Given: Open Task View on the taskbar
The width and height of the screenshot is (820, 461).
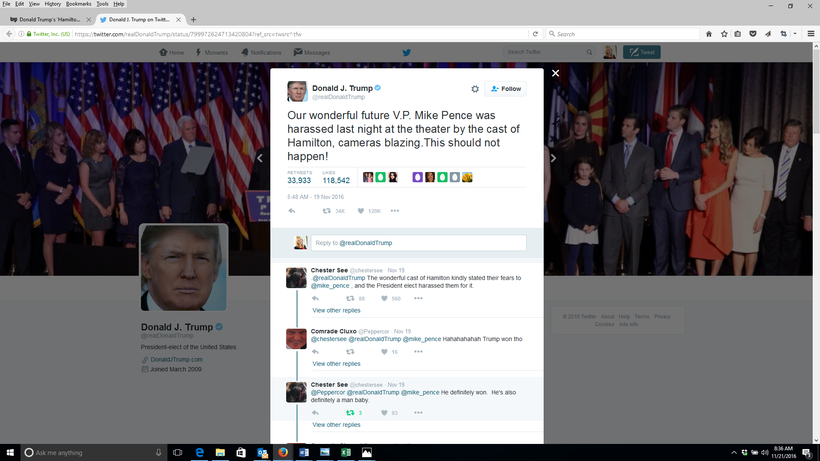Looking at the screenshot, I should pos(178,453).
